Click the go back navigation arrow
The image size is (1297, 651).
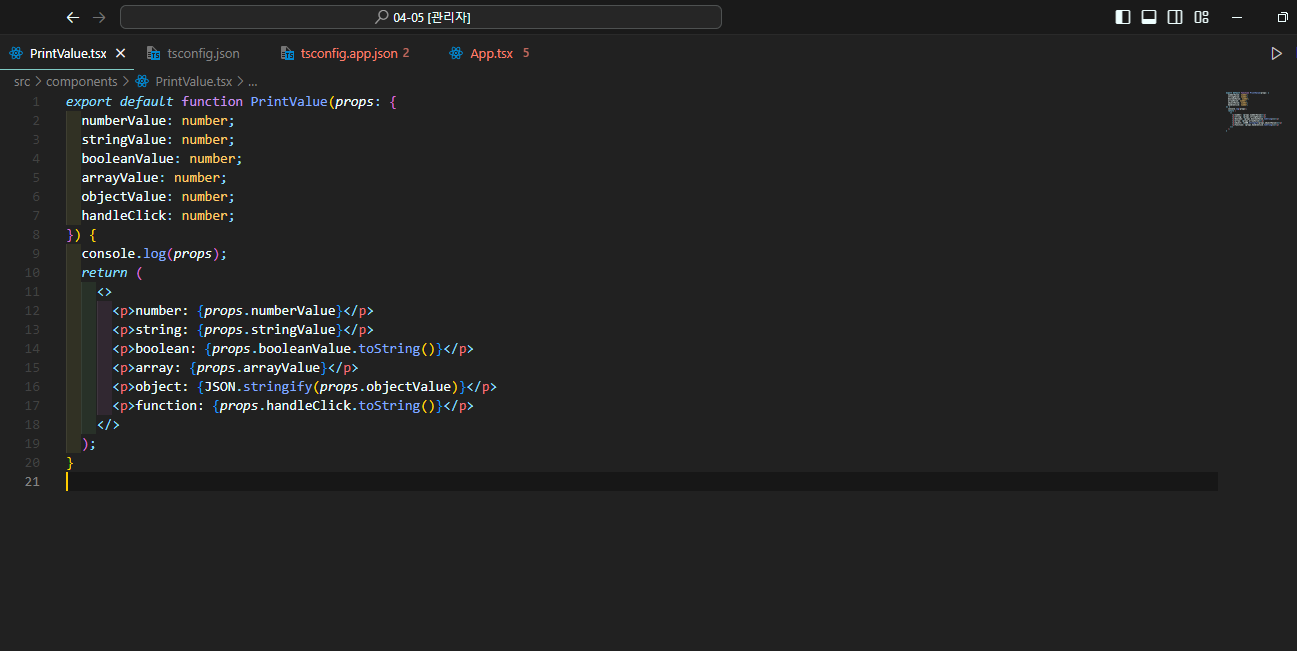(72, 17)
